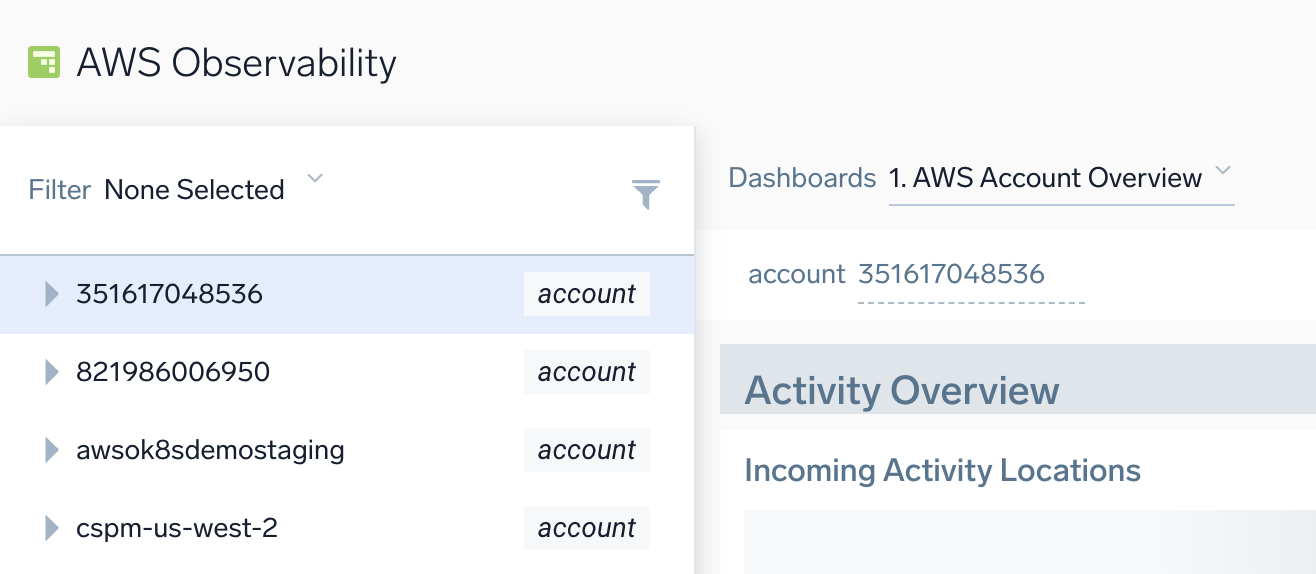Screen dimensions: 1316x574
Task: Open the Filter None Selected dropdown
Action: [x=315, y=180]
